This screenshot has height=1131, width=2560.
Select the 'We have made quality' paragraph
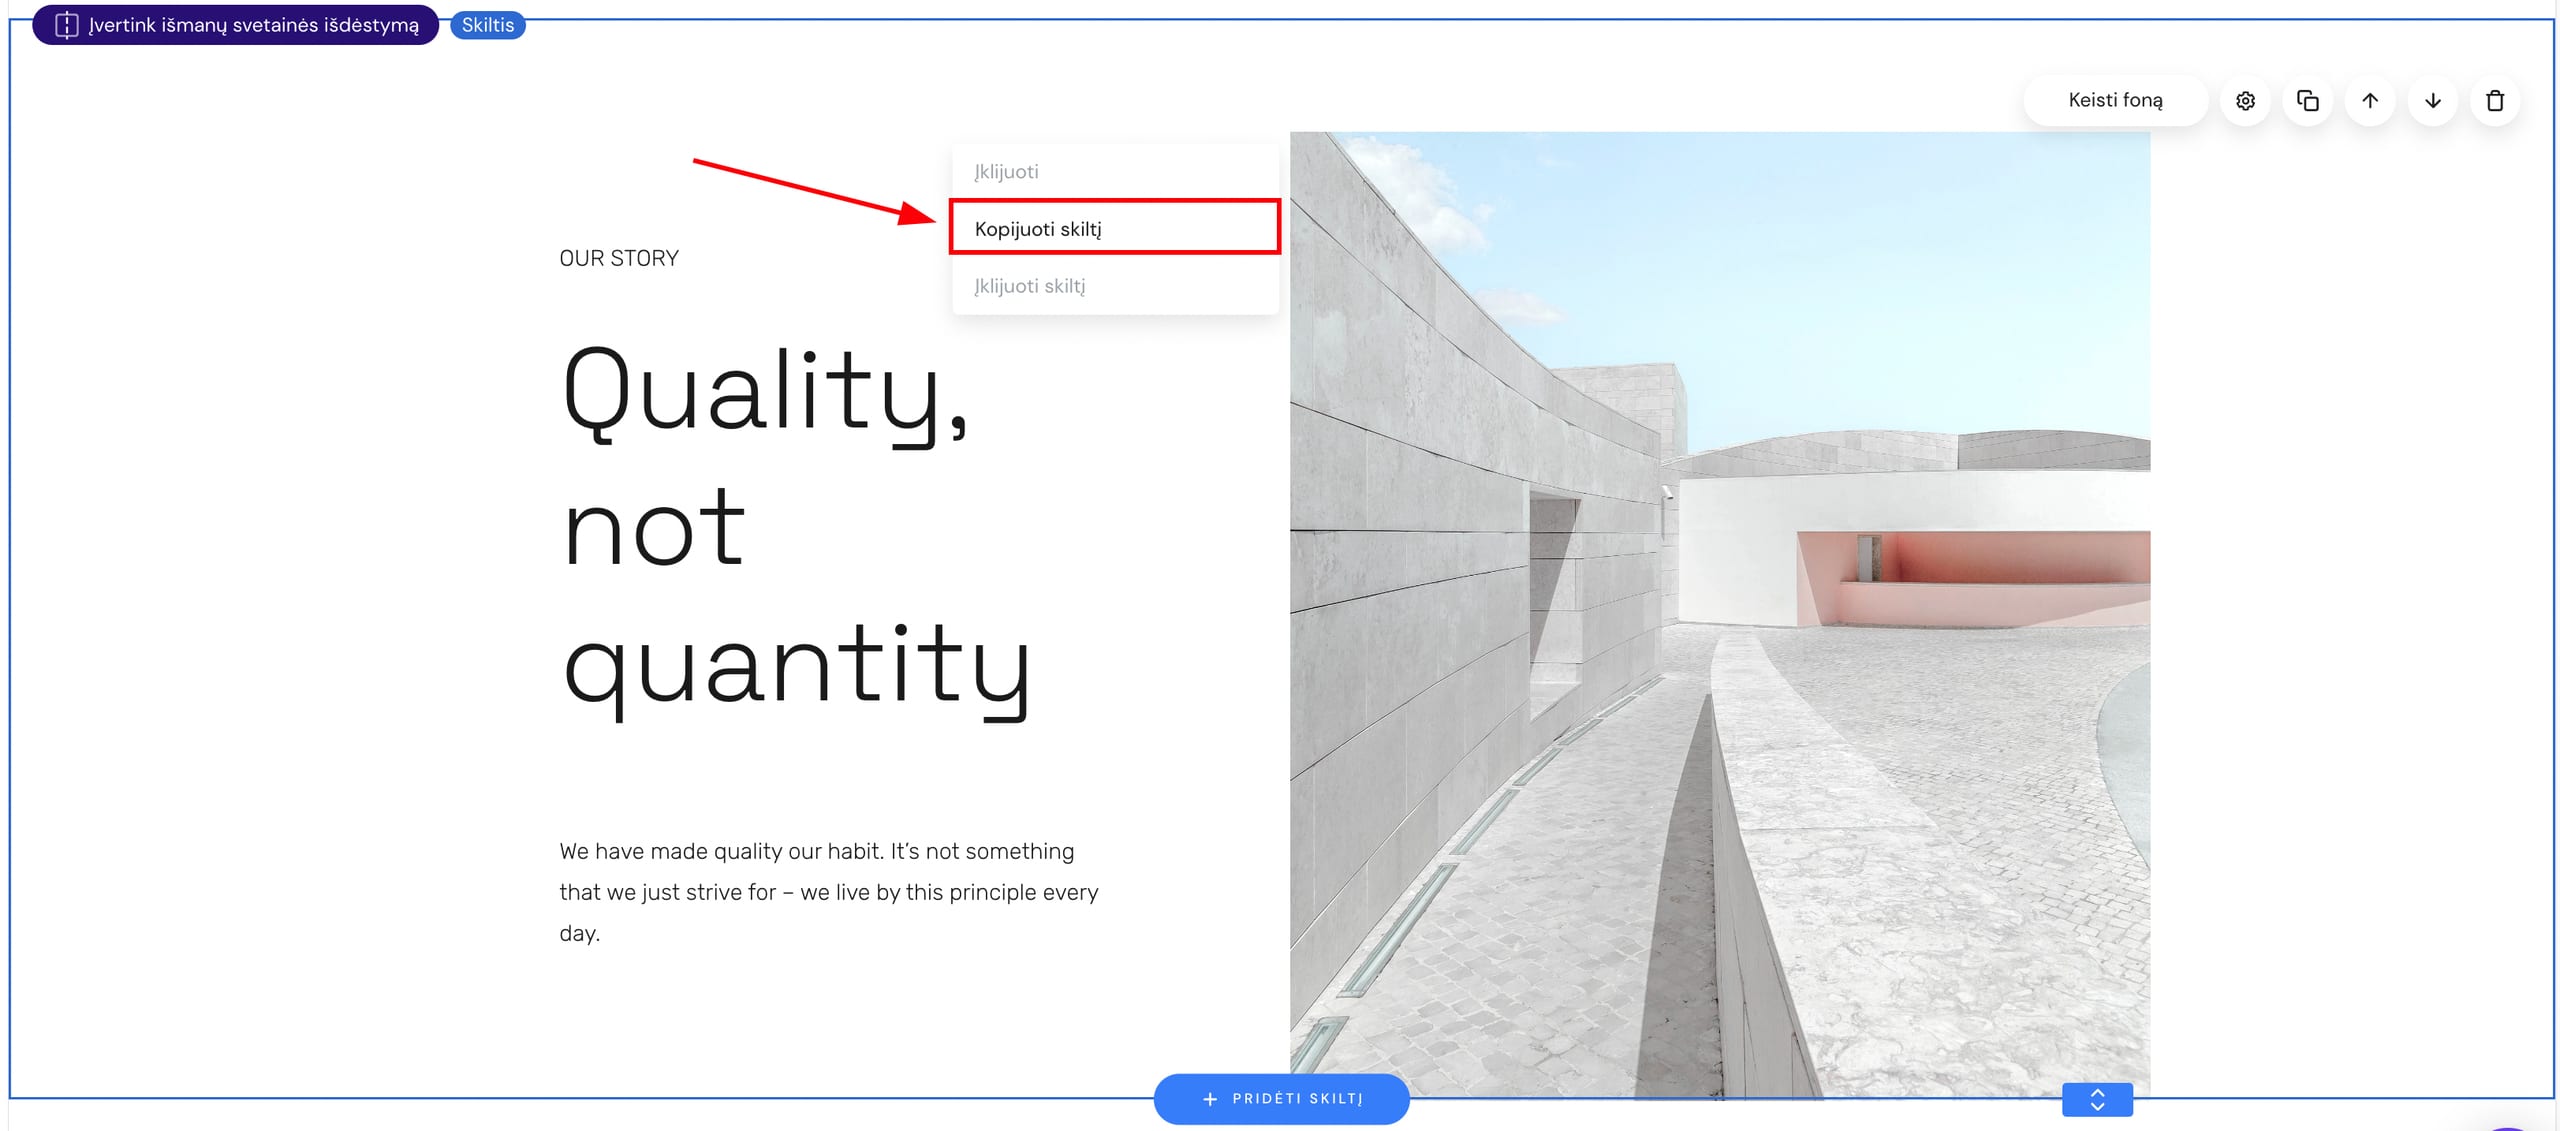tap(828, 891)
